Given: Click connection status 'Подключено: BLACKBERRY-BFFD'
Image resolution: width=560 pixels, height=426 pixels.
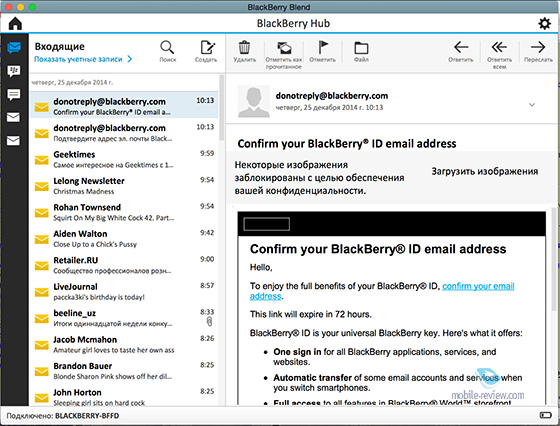Looking at the screenshot, I should pos(62,416).
